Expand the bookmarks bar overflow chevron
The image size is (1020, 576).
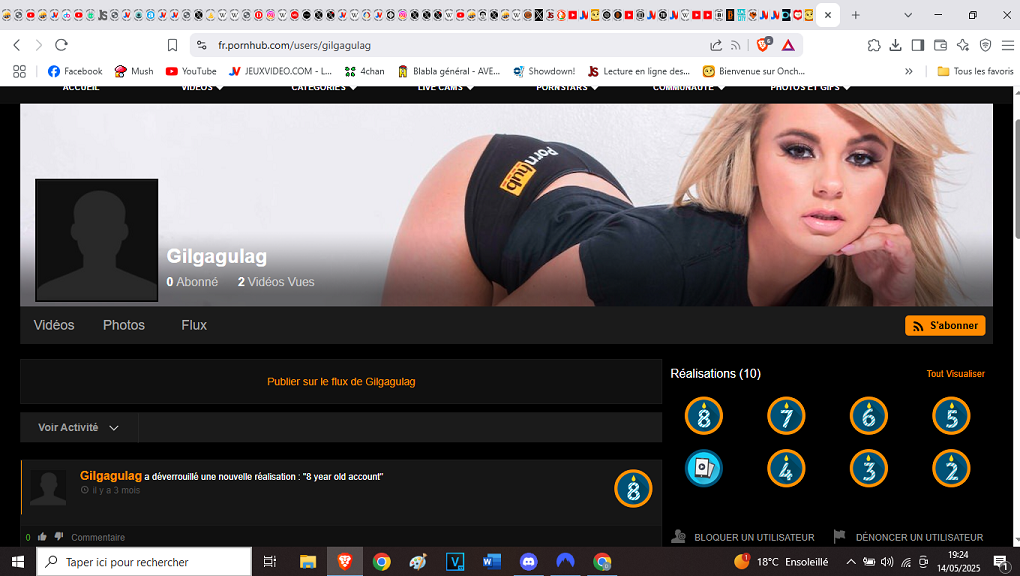(x=908, y=71)
